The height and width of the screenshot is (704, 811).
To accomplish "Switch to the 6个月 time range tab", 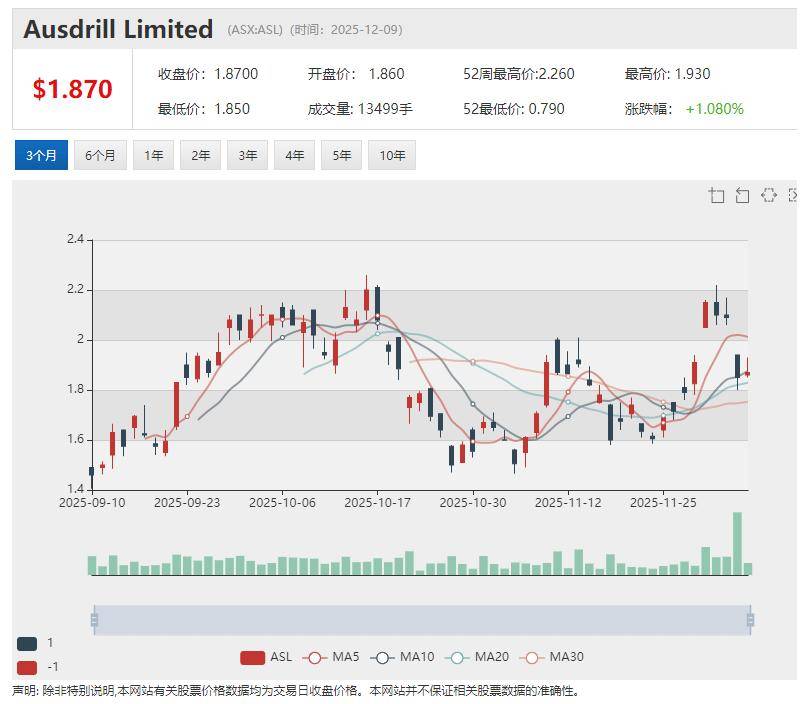I will 100,155.
